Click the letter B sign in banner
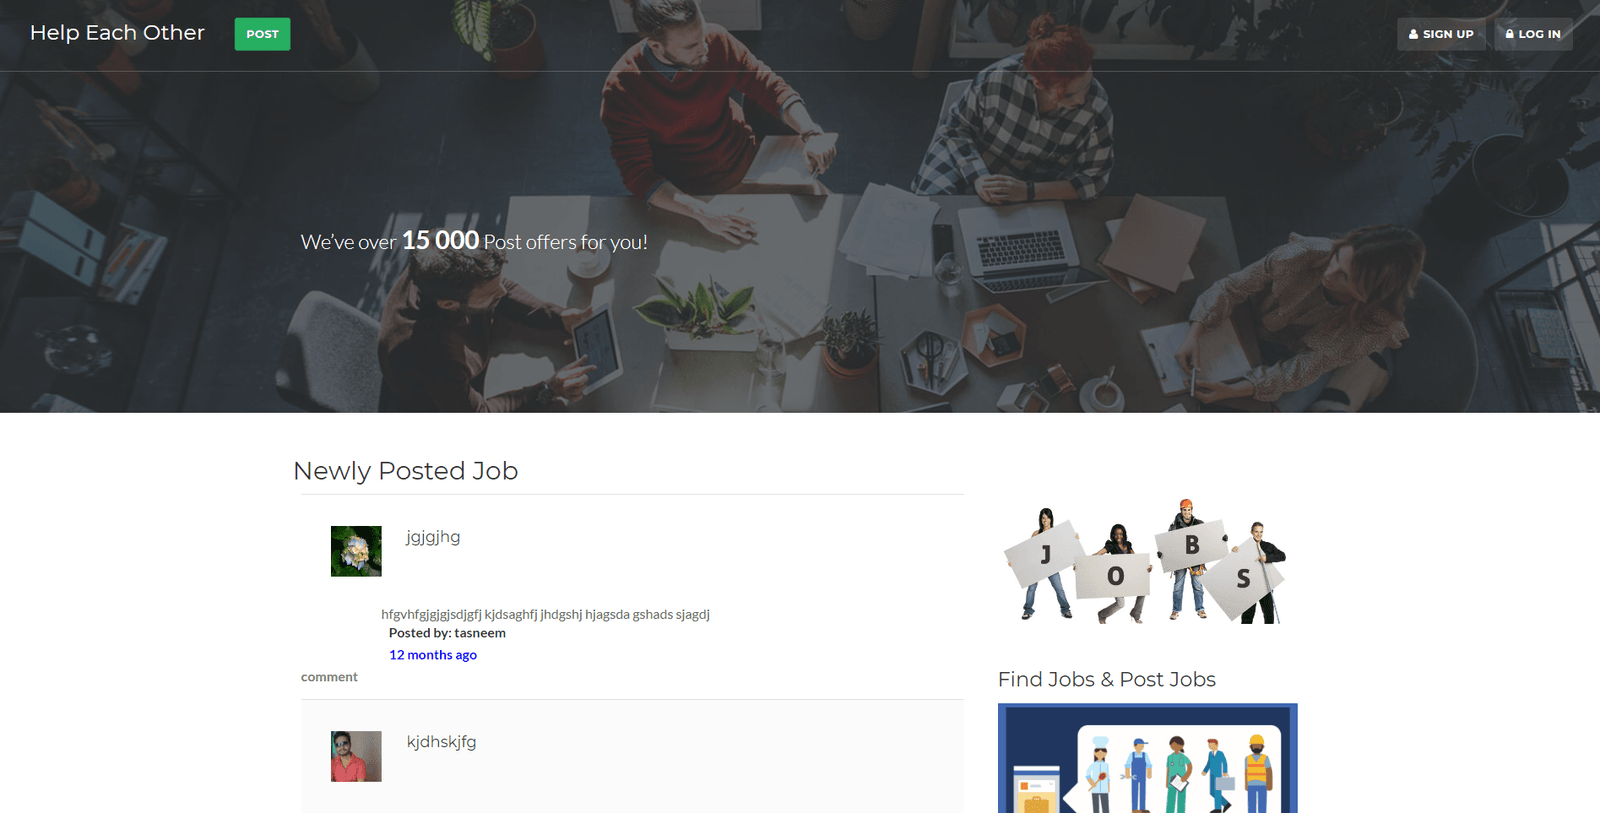1600x813 pixels. (x=1191, y=546)
